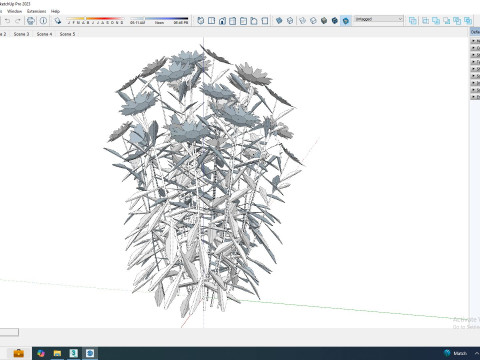480x360 pixels.
Task: Open the Help menu
Action: 55,11
